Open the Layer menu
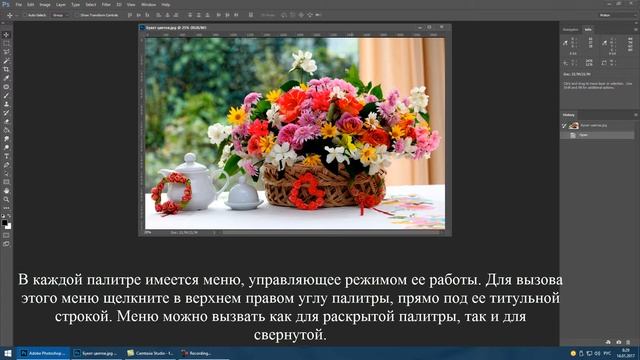The height and width of the screenshot is (360, 640). pos(60,4)
